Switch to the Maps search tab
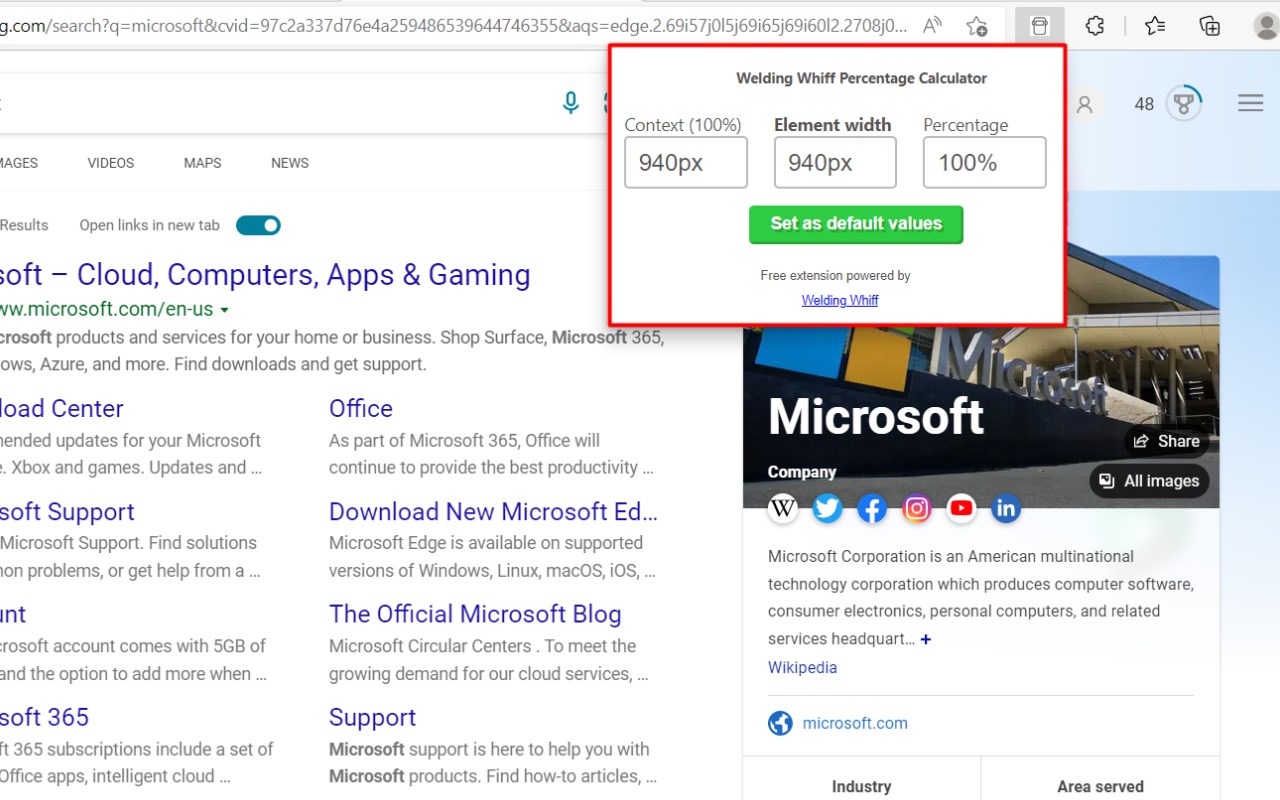This screenshot has width=1280, height=800. (x=202, y=163)
